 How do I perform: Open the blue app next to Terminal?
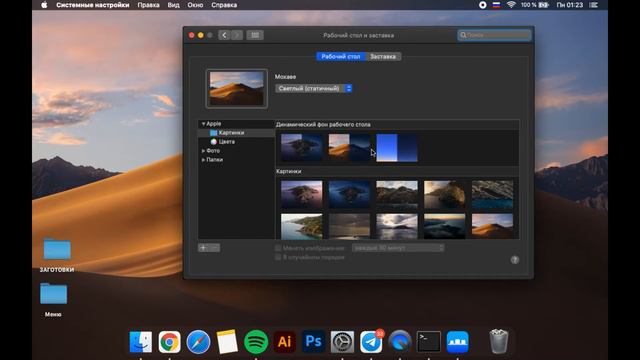click(458, 342)
